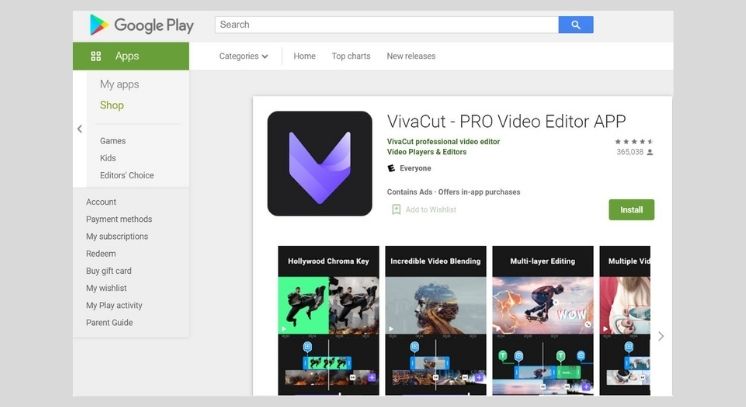The width and height of the screenshot is (746, 407).
Task: Click the Redeem link
Action: (101, 254)
